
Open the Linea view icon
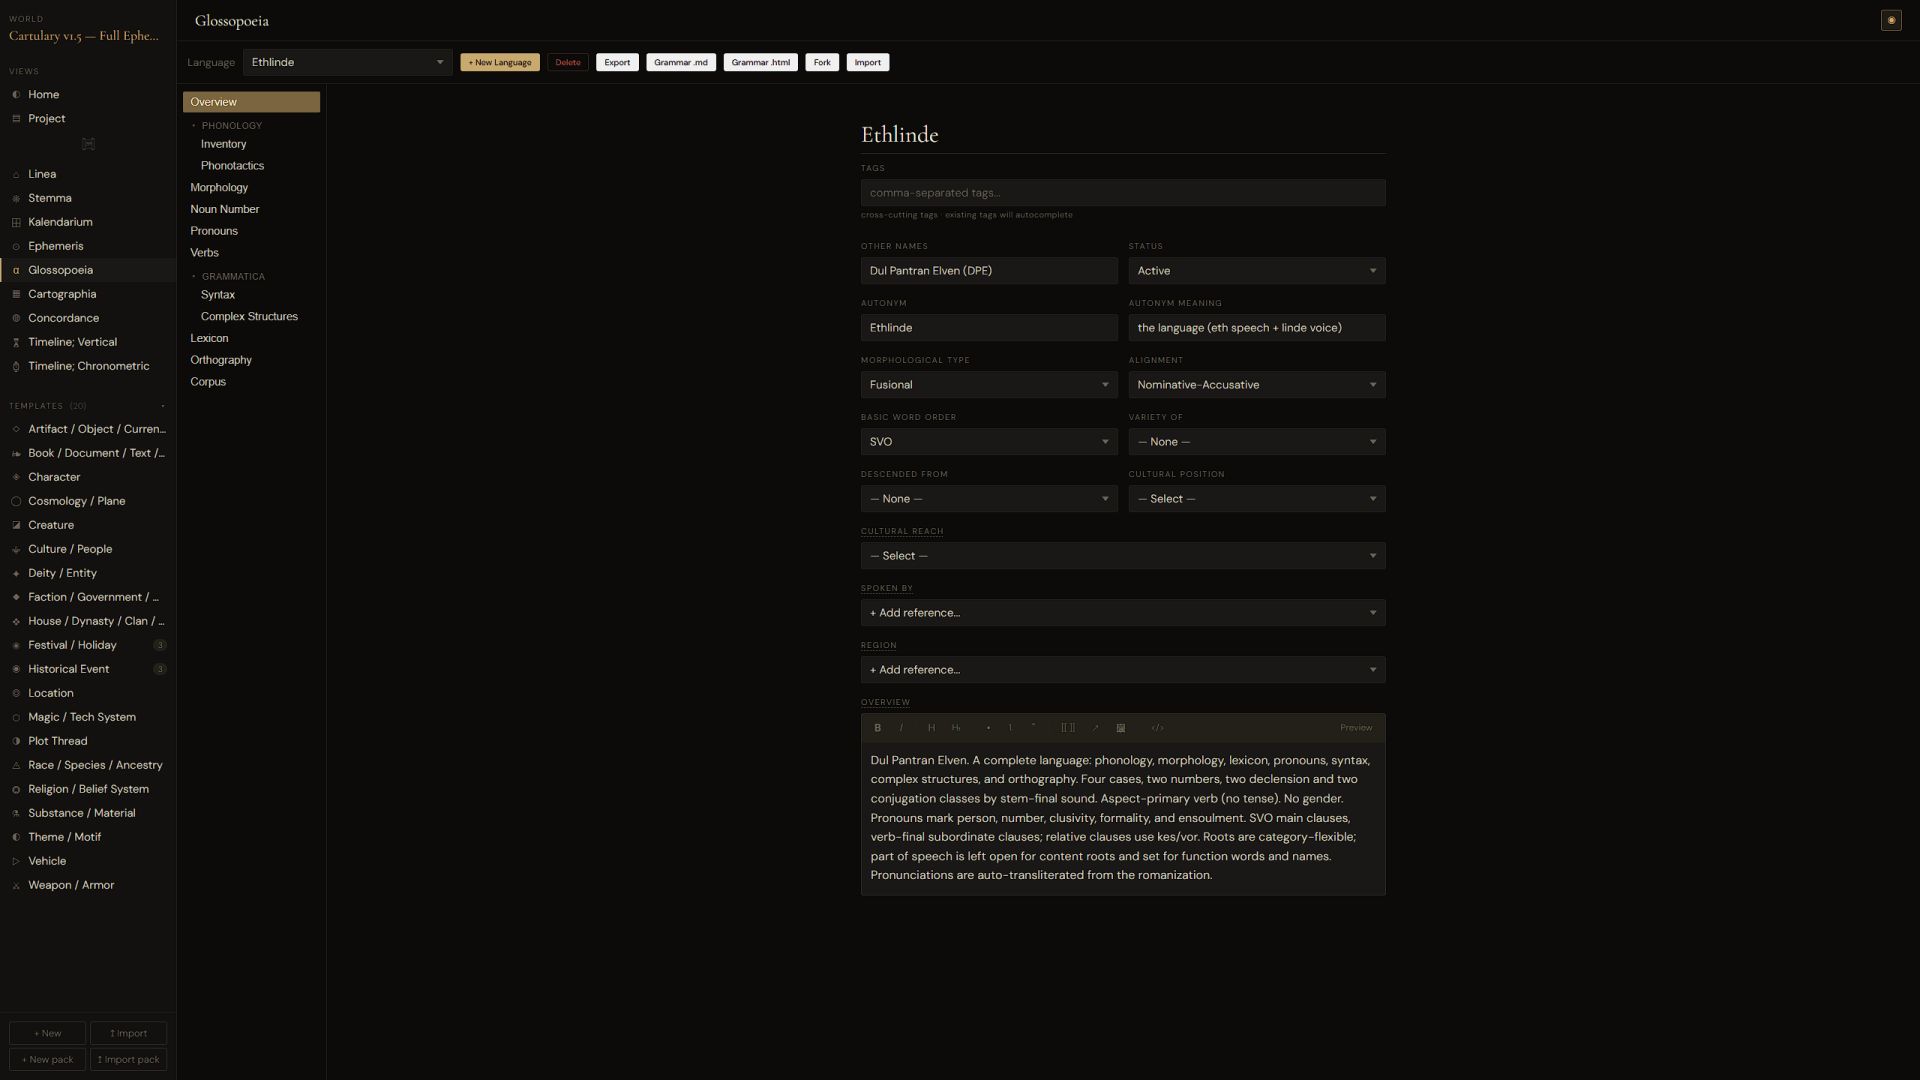click(16, 175)
